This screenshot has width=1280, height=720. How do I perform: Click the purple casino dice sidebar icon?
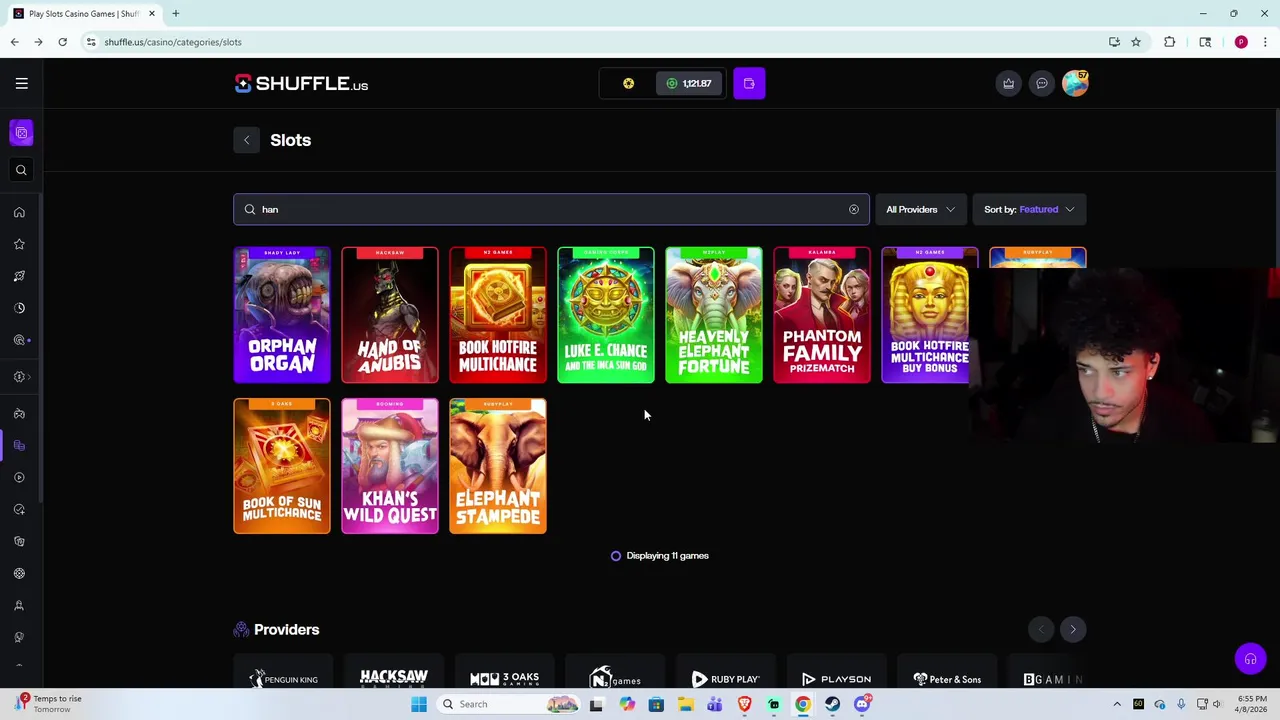point(21,133)
